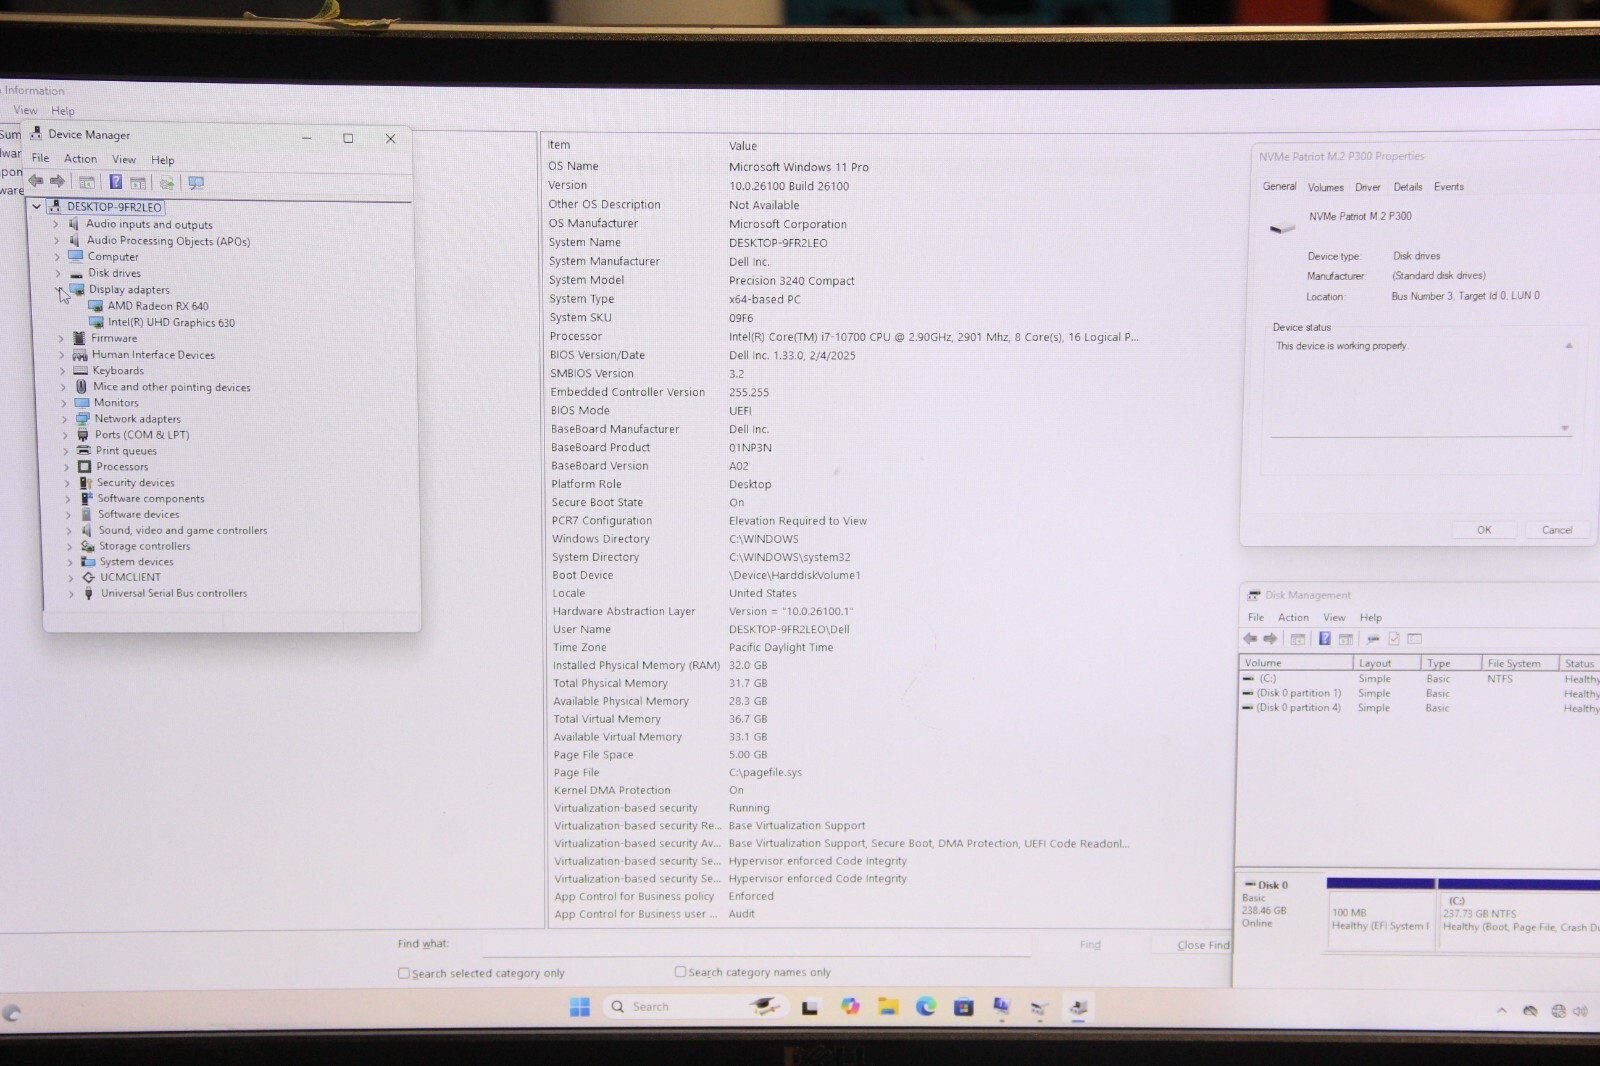
Task: Check 'Search category names only' checkbox
Action: point(680,971)
